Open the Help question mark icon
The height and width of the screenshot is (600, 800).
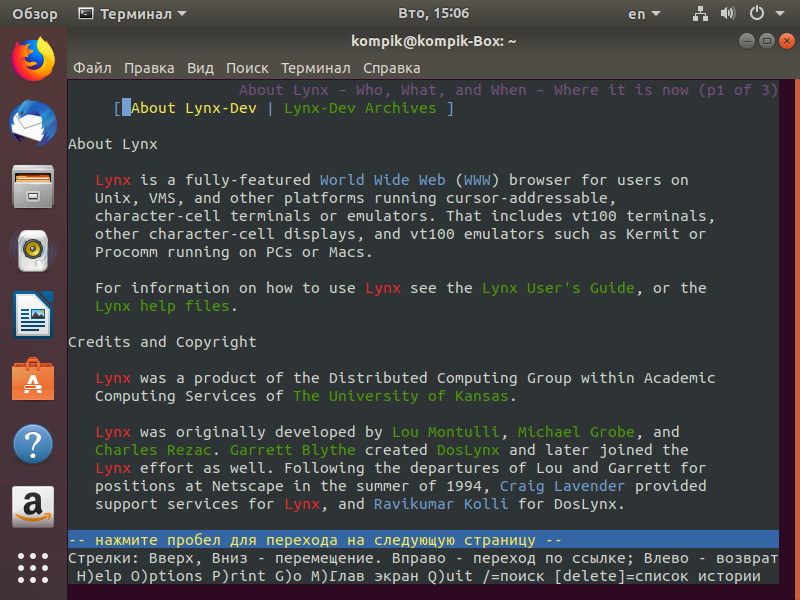click(33, 443)
